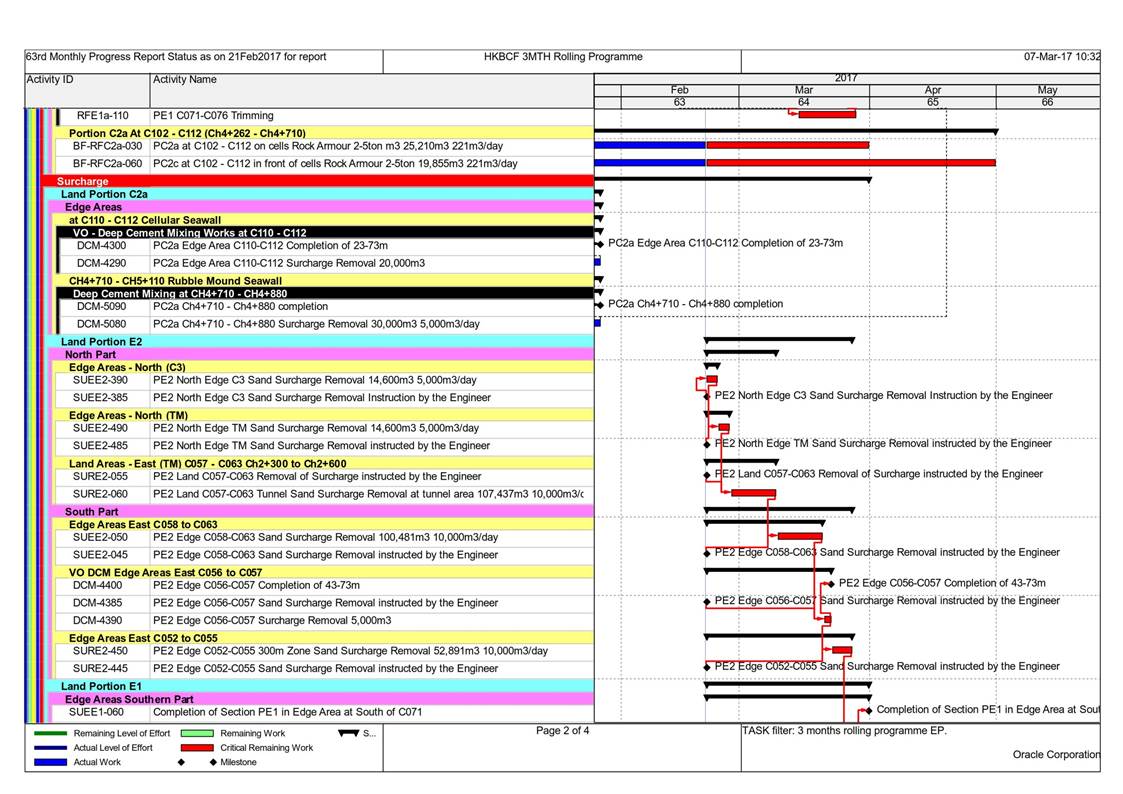
Task: Select the Land Portion C2a group band
Action: click(320, 194)
